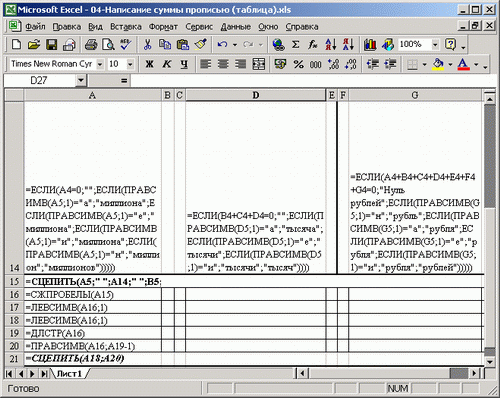Sort ascending A-Z icon
Screen dimensions: 500x398
click(x=331, y=44)
